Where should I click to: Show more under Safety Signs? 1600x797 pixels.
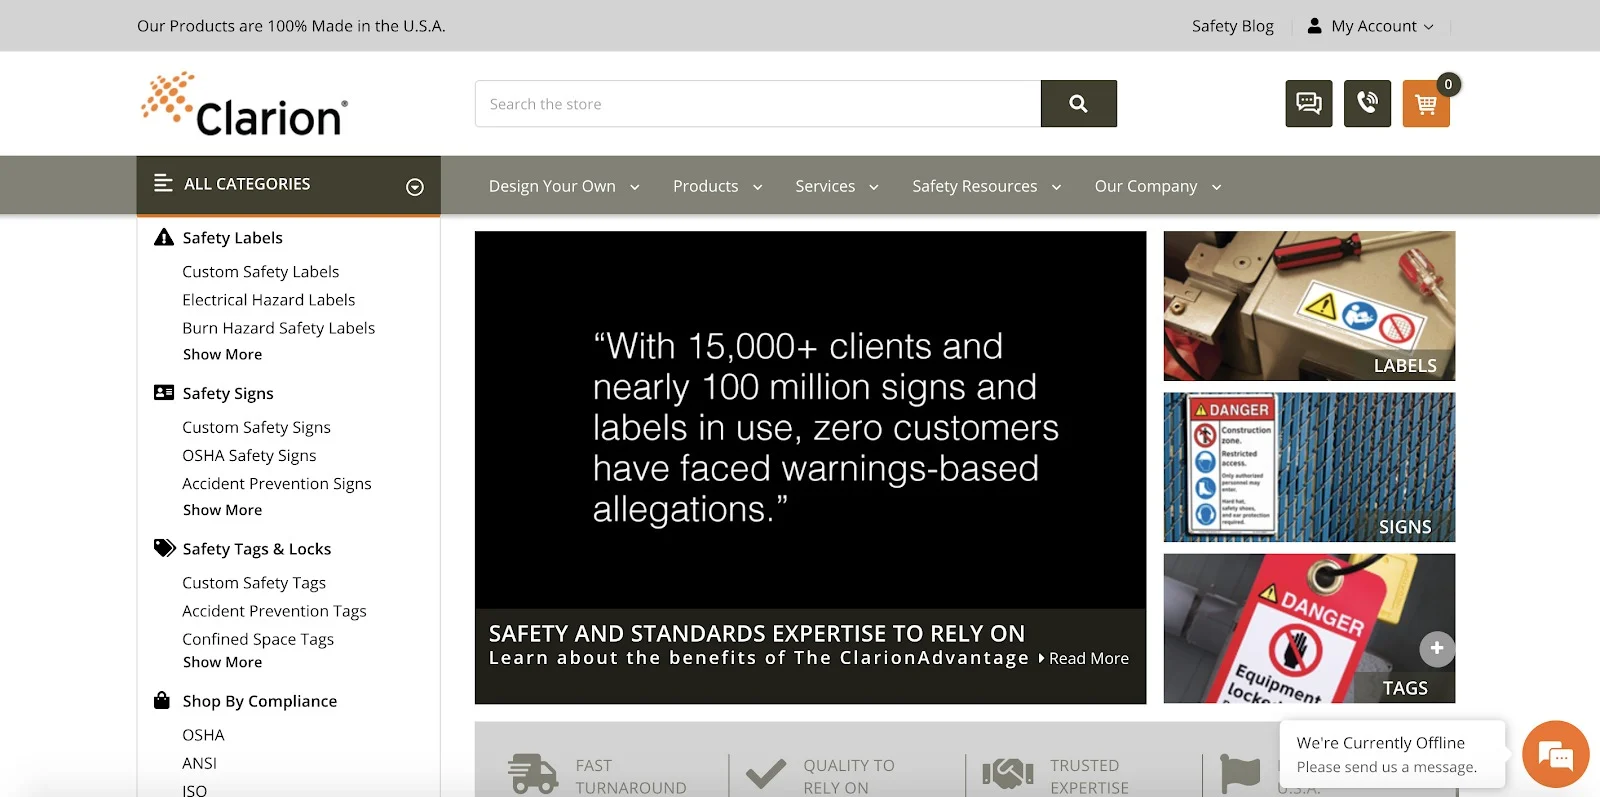pos(222,510)
